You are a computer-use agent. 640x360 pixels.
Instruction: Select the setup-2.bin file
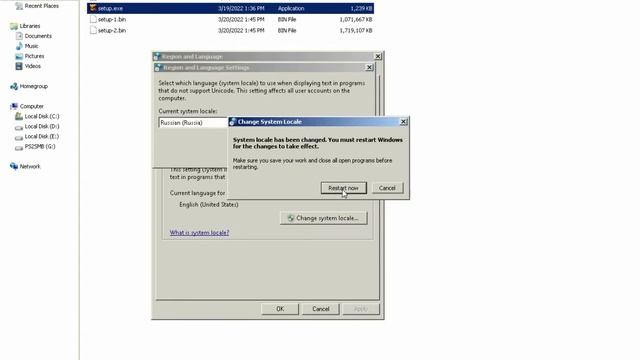point(230,30)
